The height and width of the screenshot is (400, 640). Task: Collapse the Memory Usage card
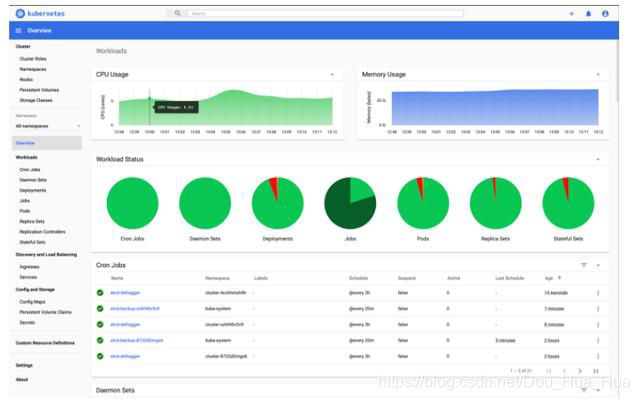tap(598, 74)
